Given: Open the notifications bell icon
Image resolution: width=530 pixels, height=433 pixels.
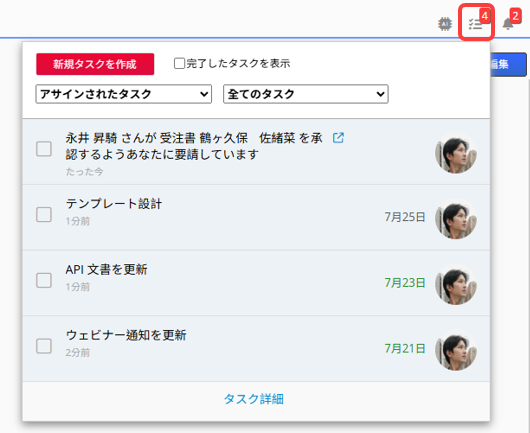Looking at the screenshot, I should (508, 24).
